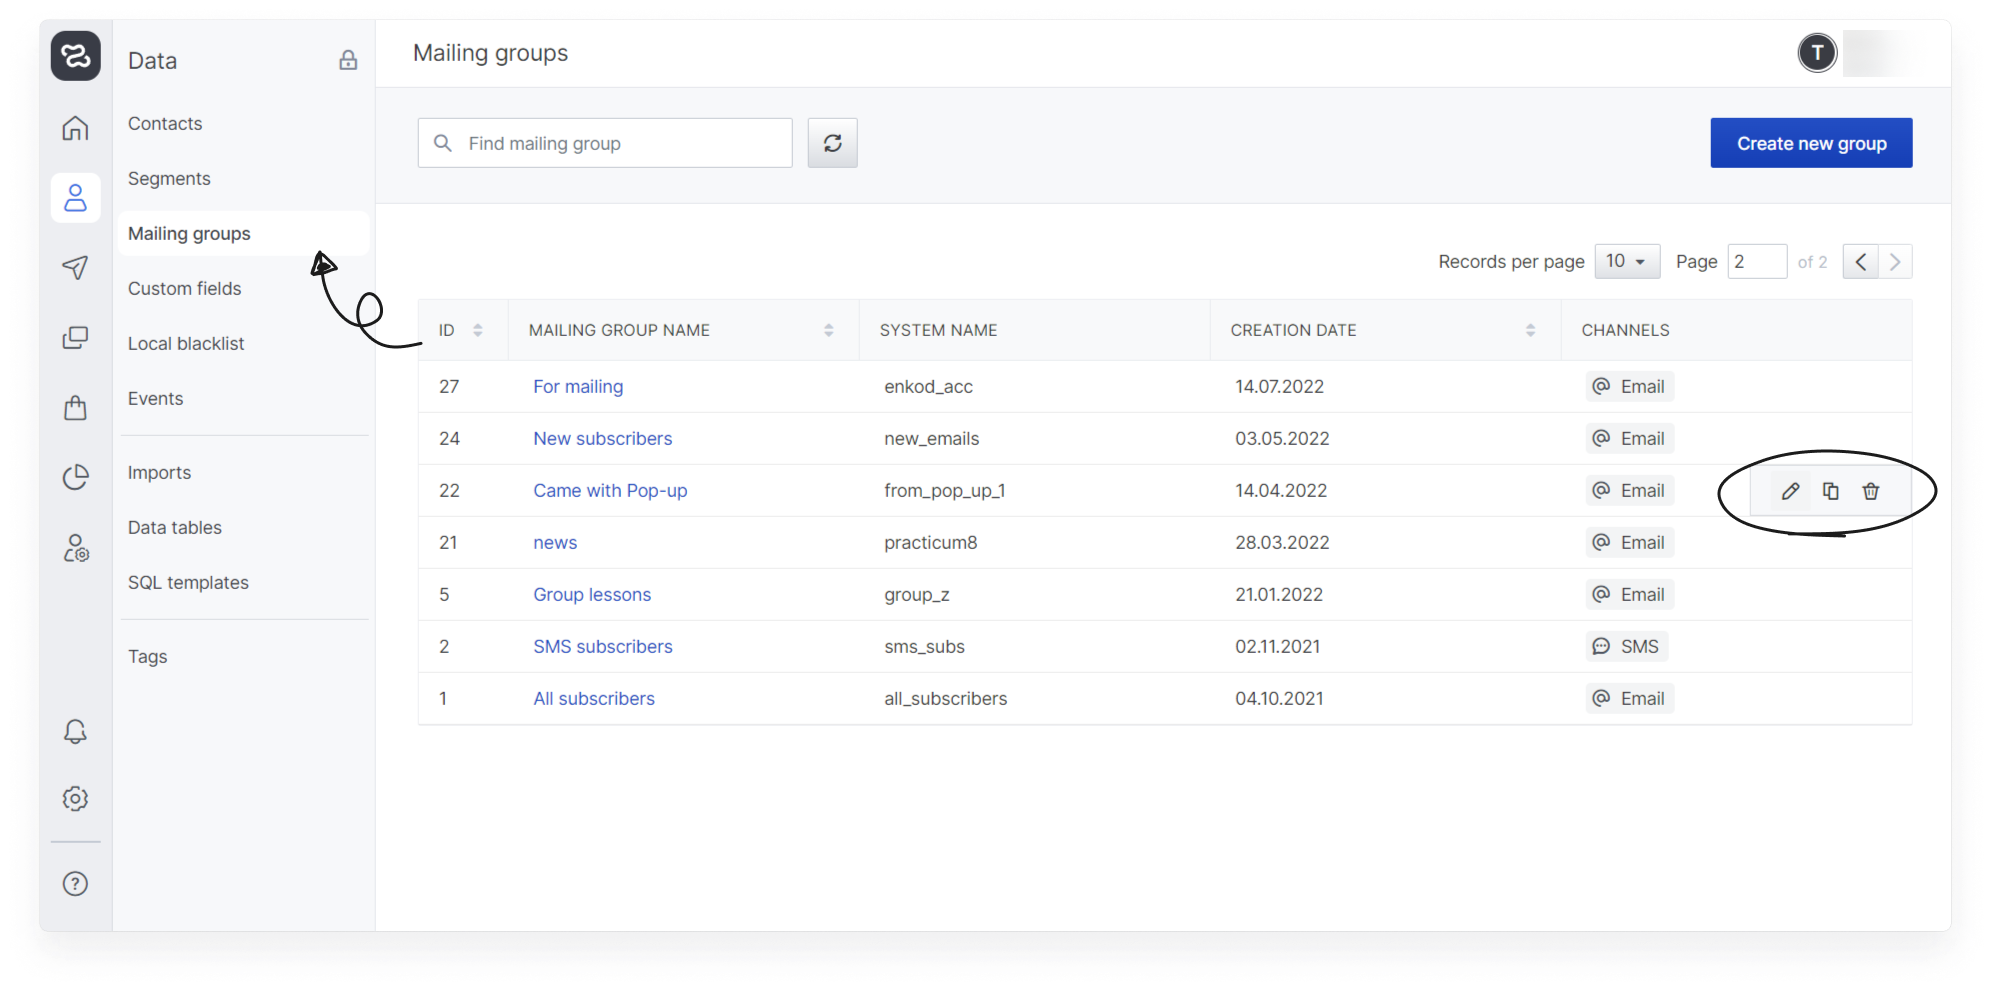This screenshot has width=1991, height=991.
Task: Open the settings gear icon
Action: tap(75, 798)
